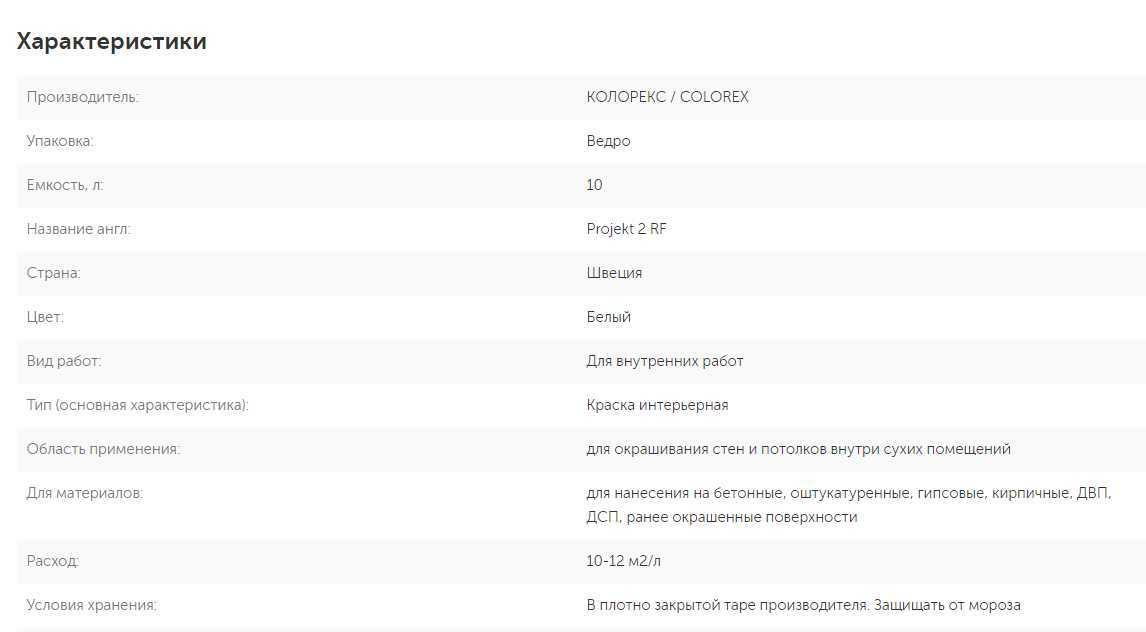
Task: Select the Projekt 2 RF name text
Action: pyautogui.click(x=626, y=229)
